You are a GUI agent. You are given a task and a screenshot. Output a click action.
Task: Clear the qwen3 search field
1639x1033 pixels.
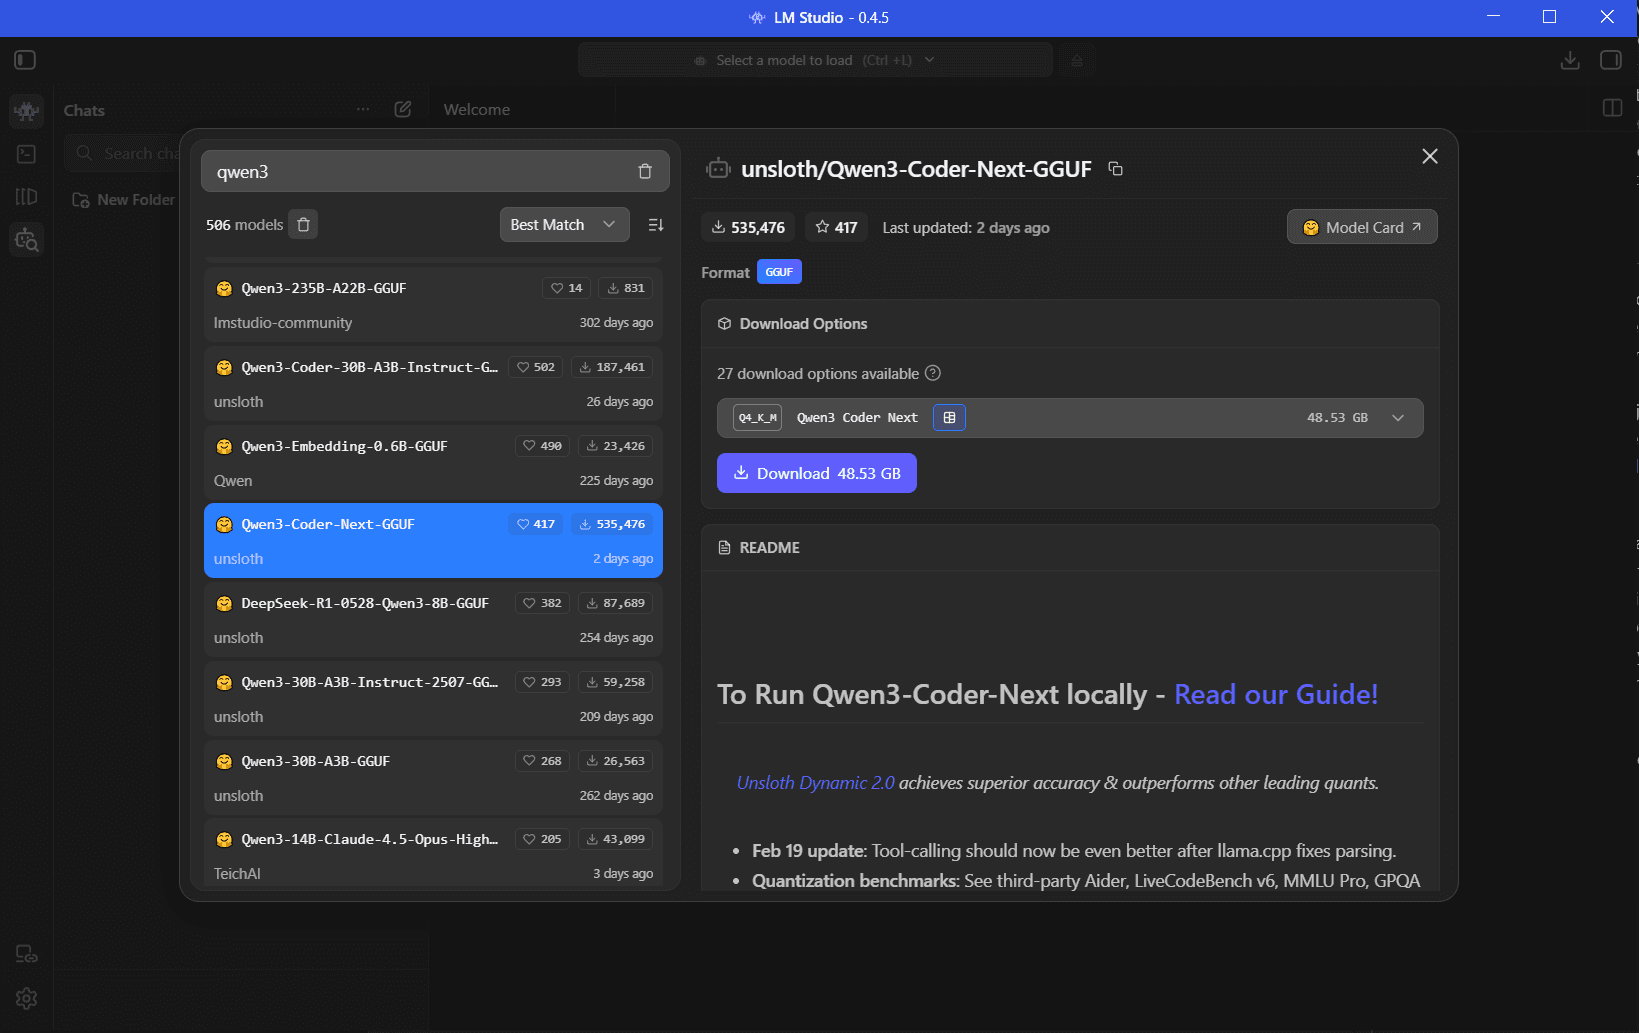[x=645, y=171]
